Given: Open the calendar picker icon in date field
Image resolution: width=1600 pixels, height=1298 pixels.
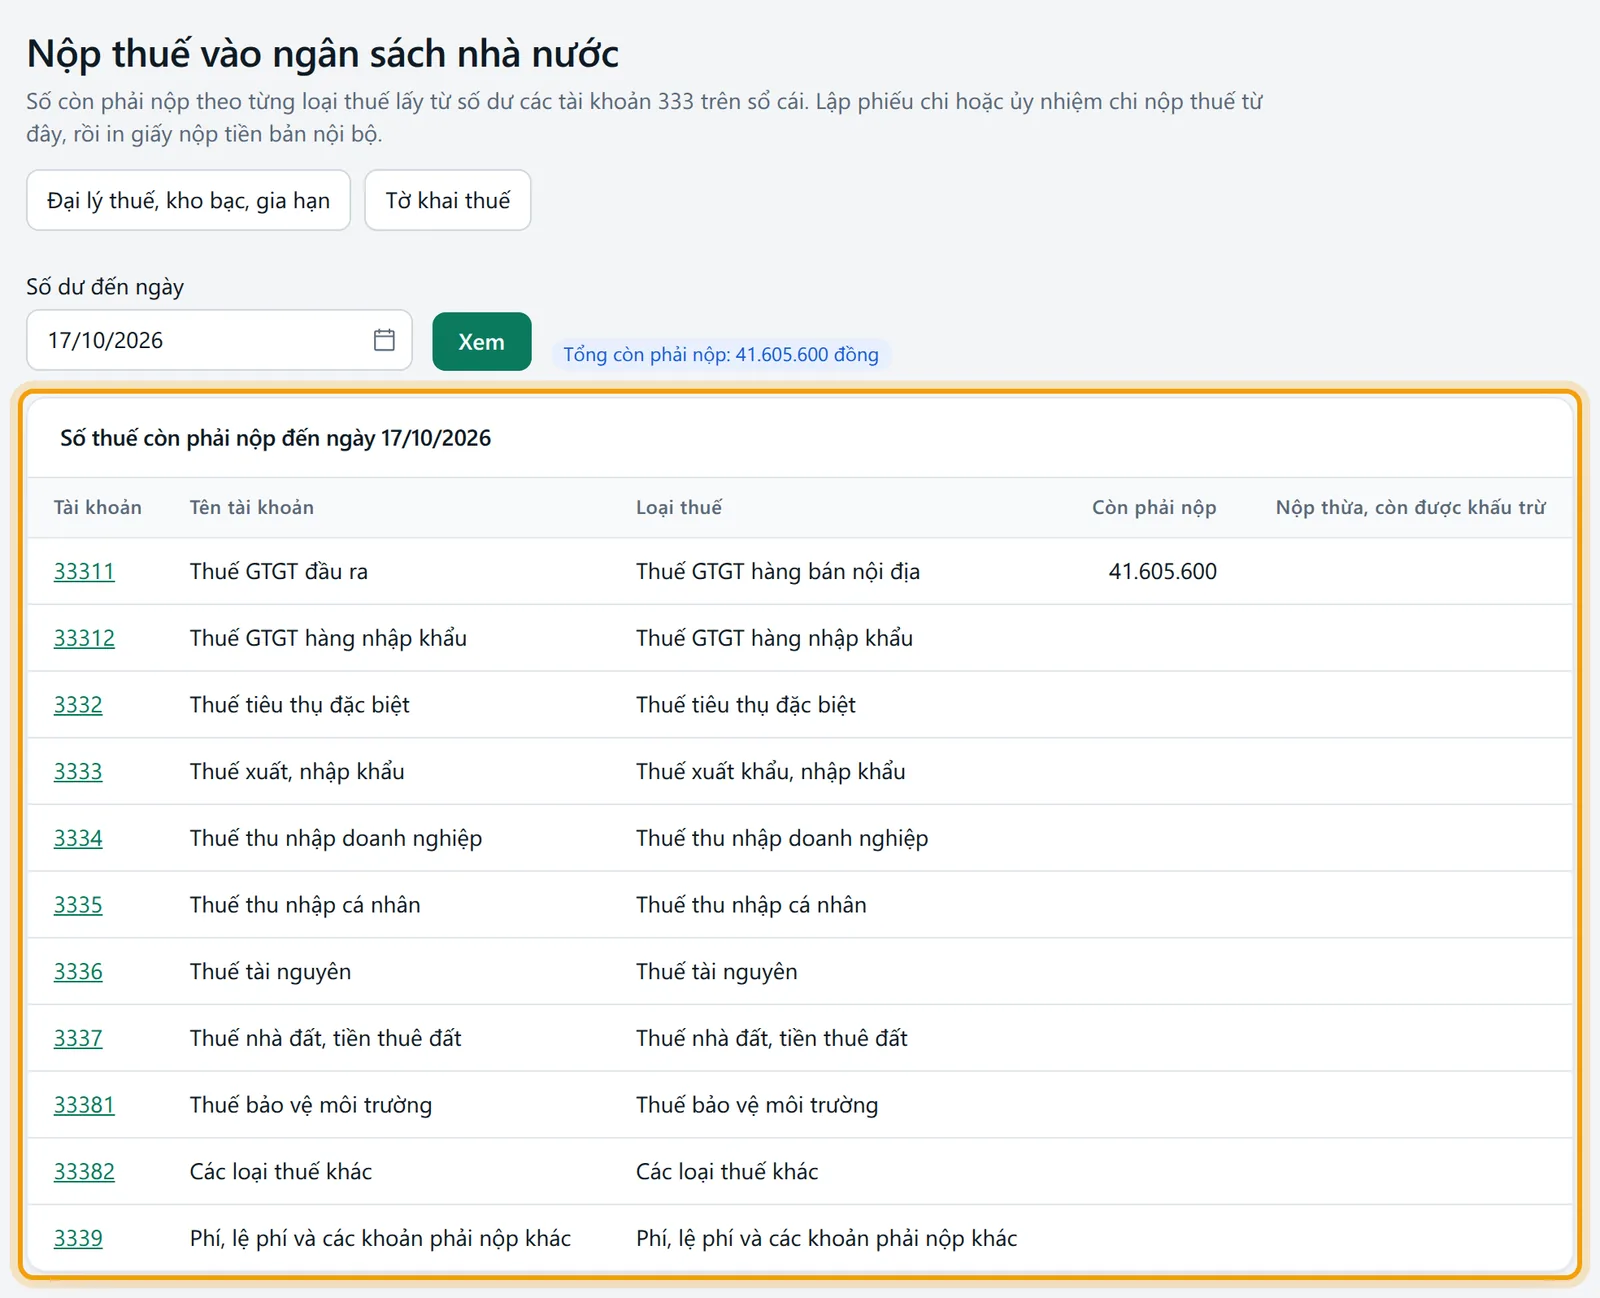Looking at the screenshot, I should coord(384,340).
